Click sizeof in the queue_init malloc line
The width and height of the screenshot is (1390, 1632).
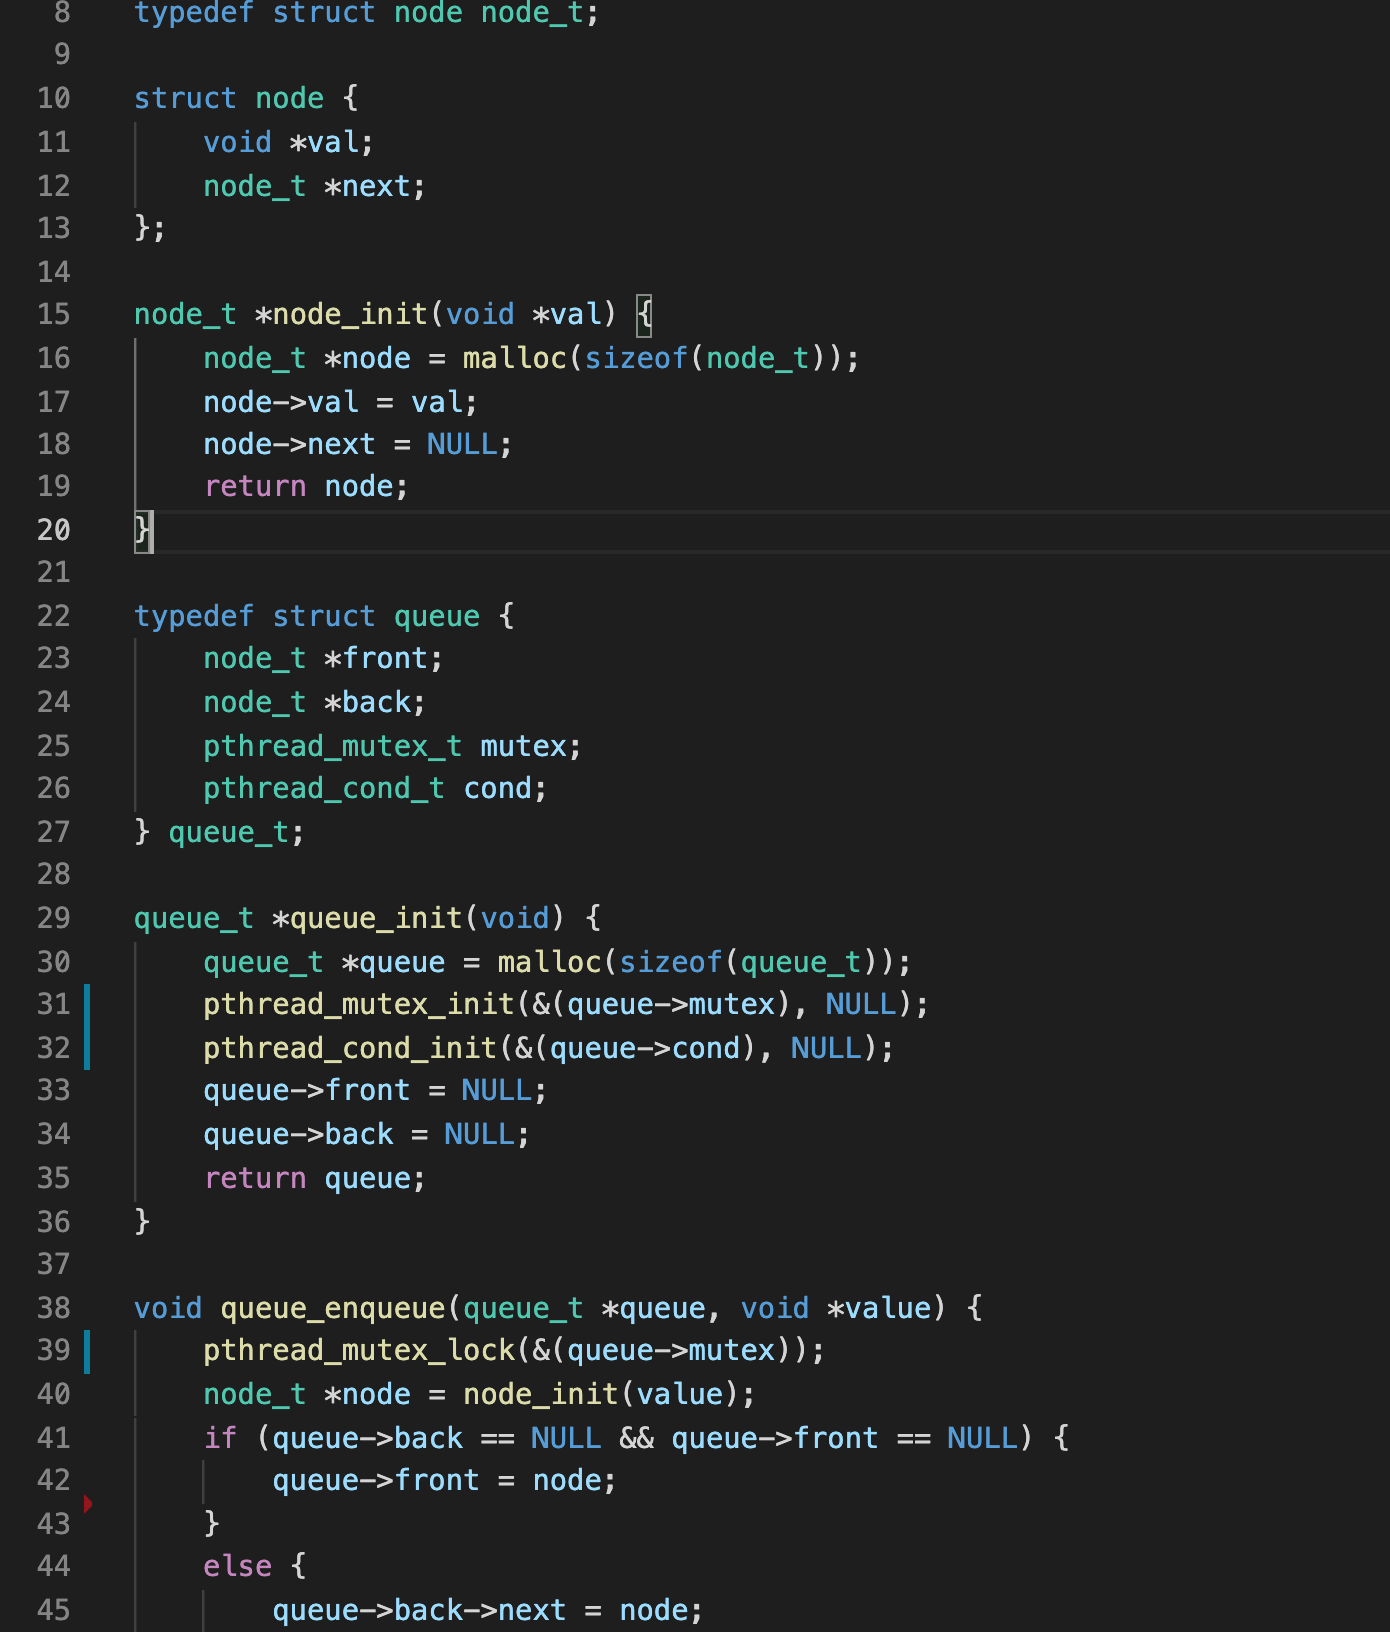click(670, 962)
